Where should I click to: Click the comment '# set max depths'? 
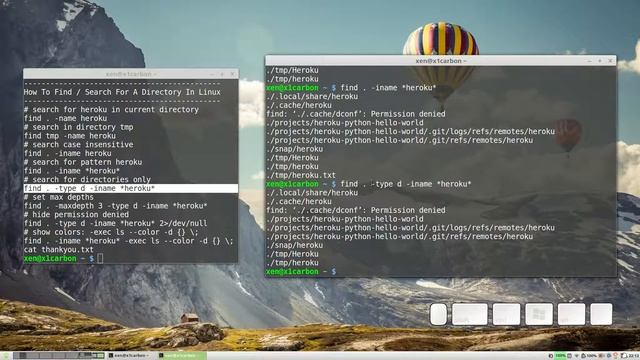59,197
